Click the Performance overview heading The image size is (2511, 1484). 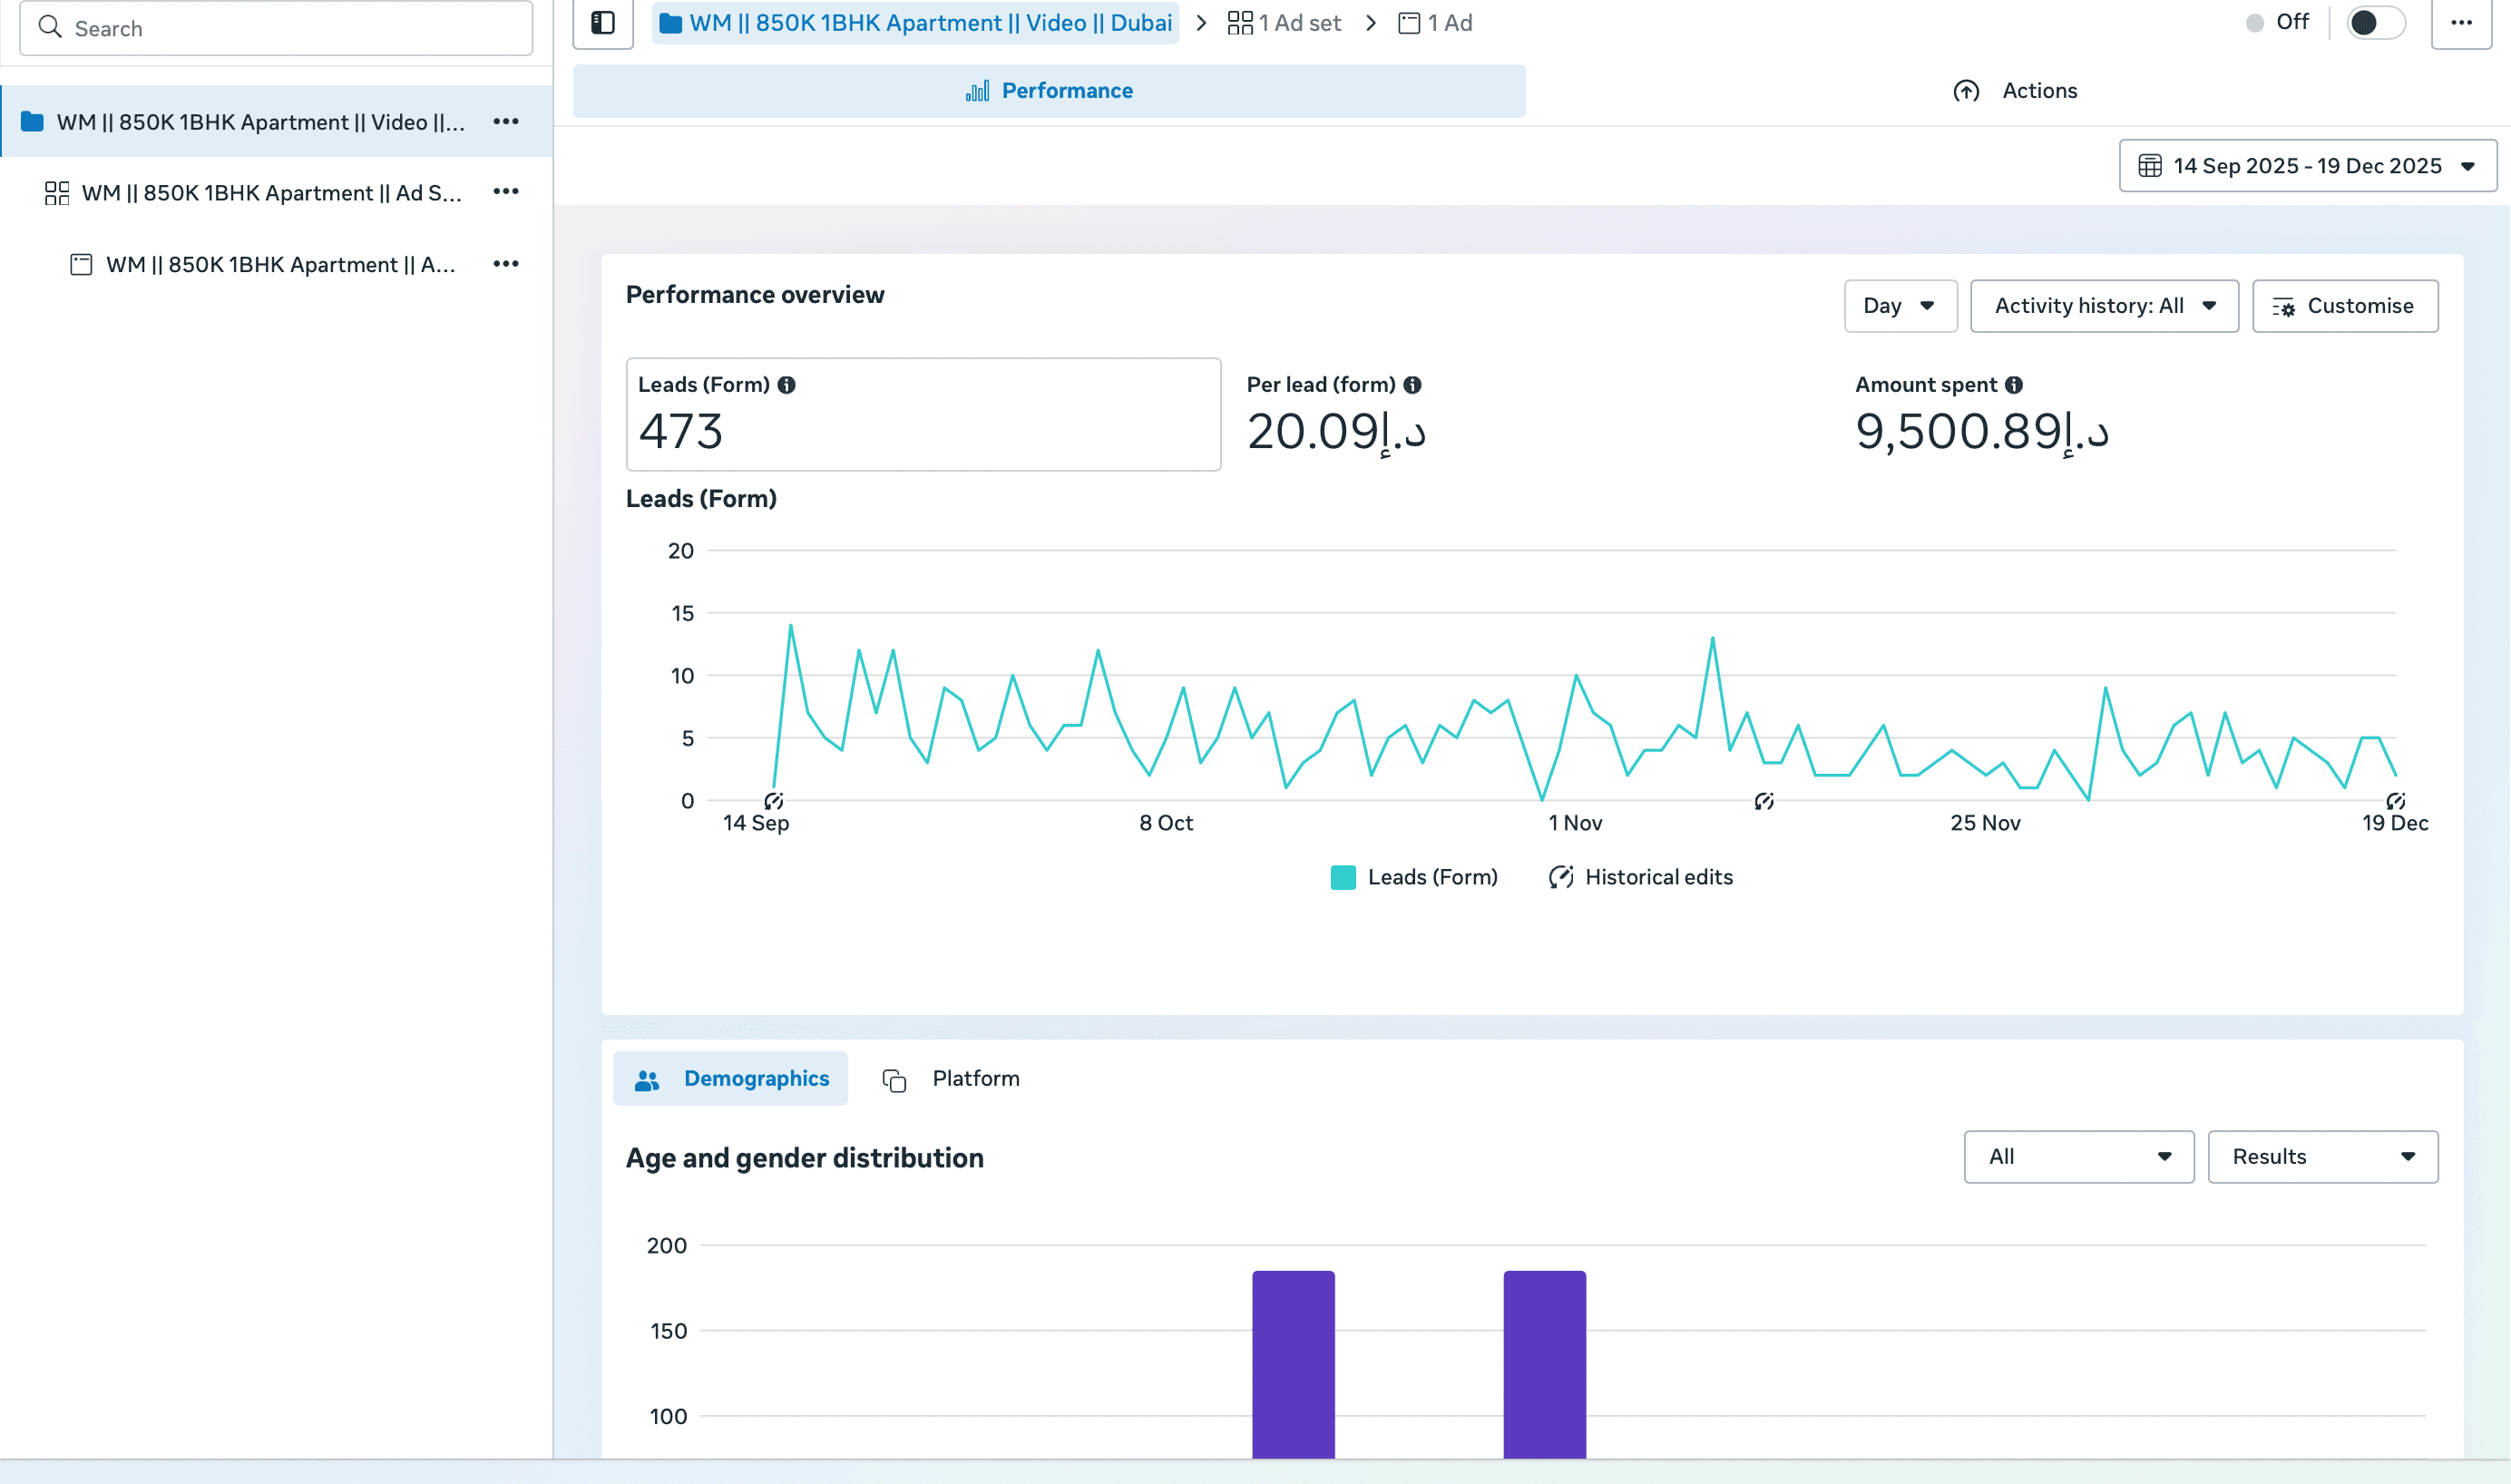[x=755, y=295]
